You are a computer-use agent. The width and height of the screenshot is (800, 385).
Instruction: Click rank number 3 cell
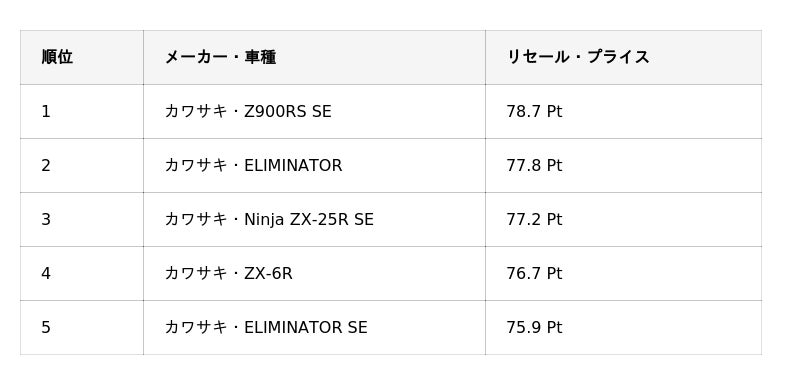point(82,219)
